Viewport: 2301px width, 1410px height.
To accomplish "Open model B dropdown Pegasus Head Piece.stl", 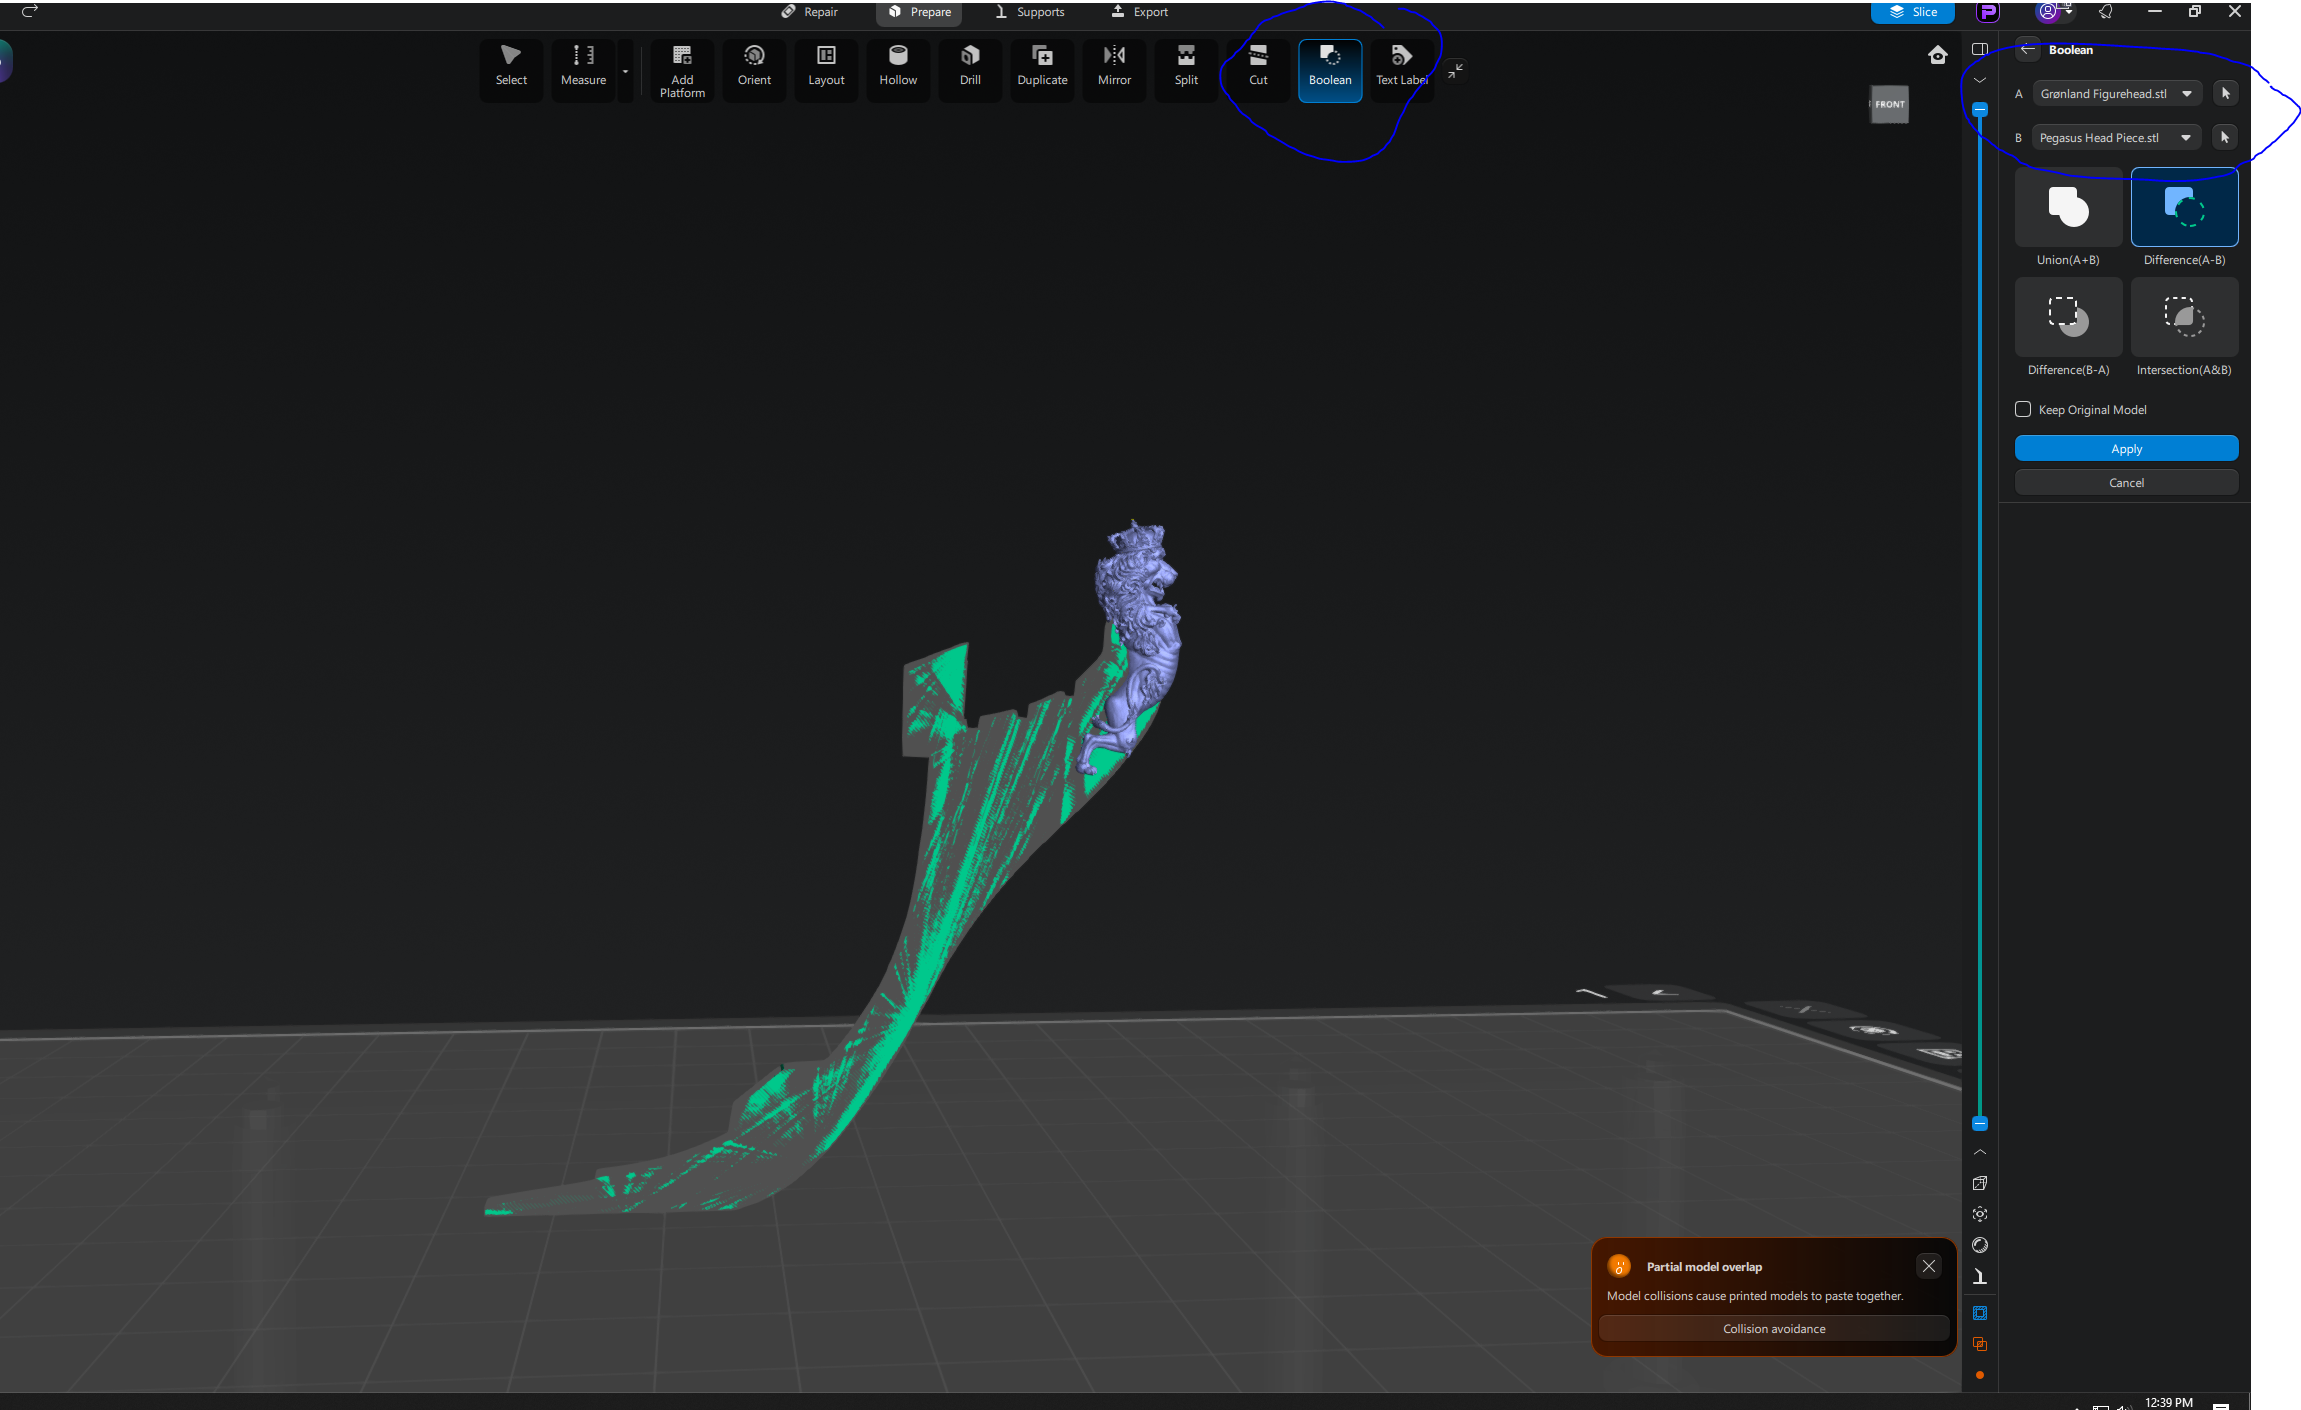I will [2116, 138].
